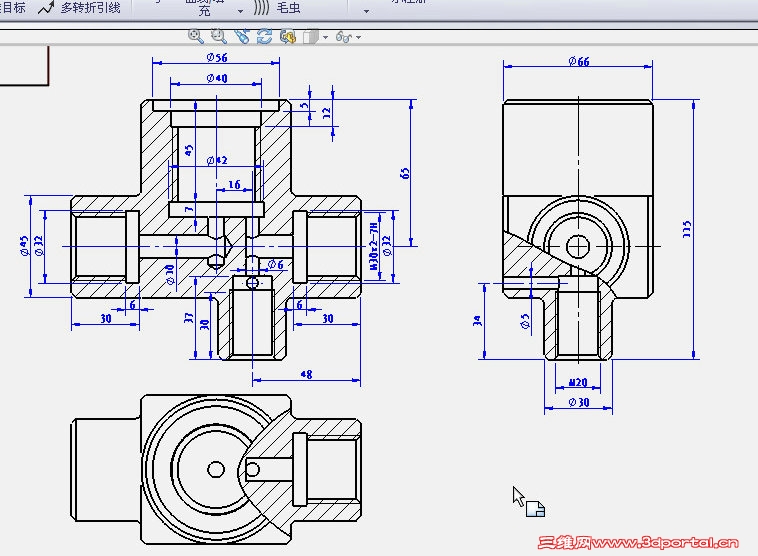This screenshot has height=556, width=758.
Task: Select the Ø10 dimension text
Action: [170, 275]
